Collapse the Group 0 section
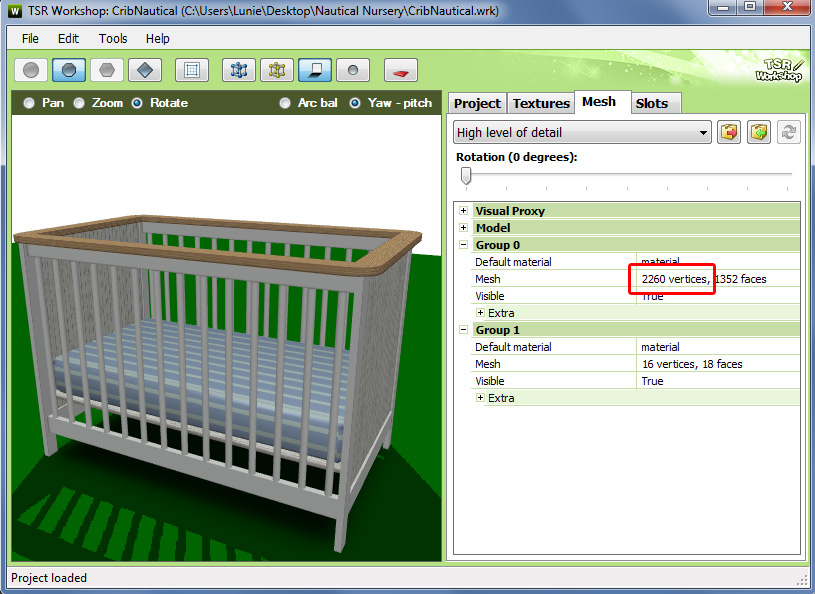The height and width of the screenshot is (594, 815). [463, 245]
